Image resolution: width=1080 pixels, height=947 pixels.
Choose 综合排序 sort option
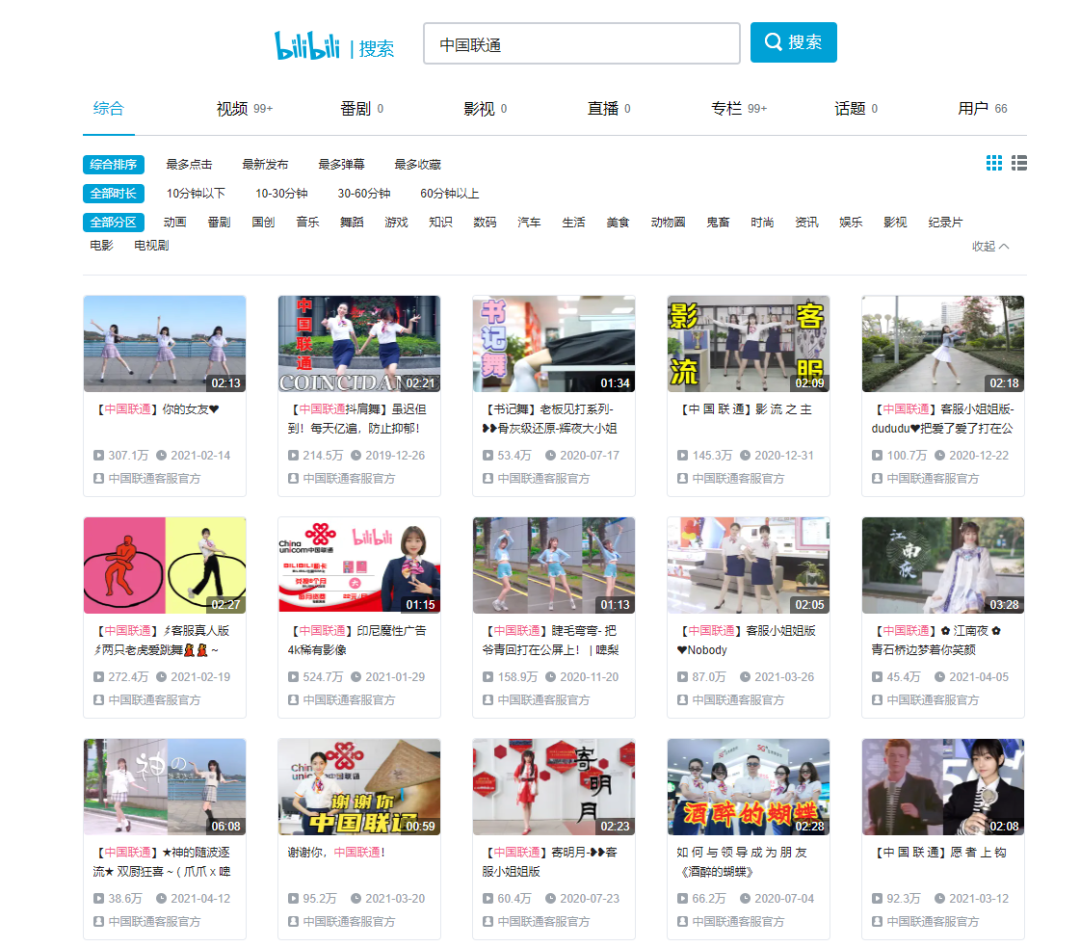[114, 165]
